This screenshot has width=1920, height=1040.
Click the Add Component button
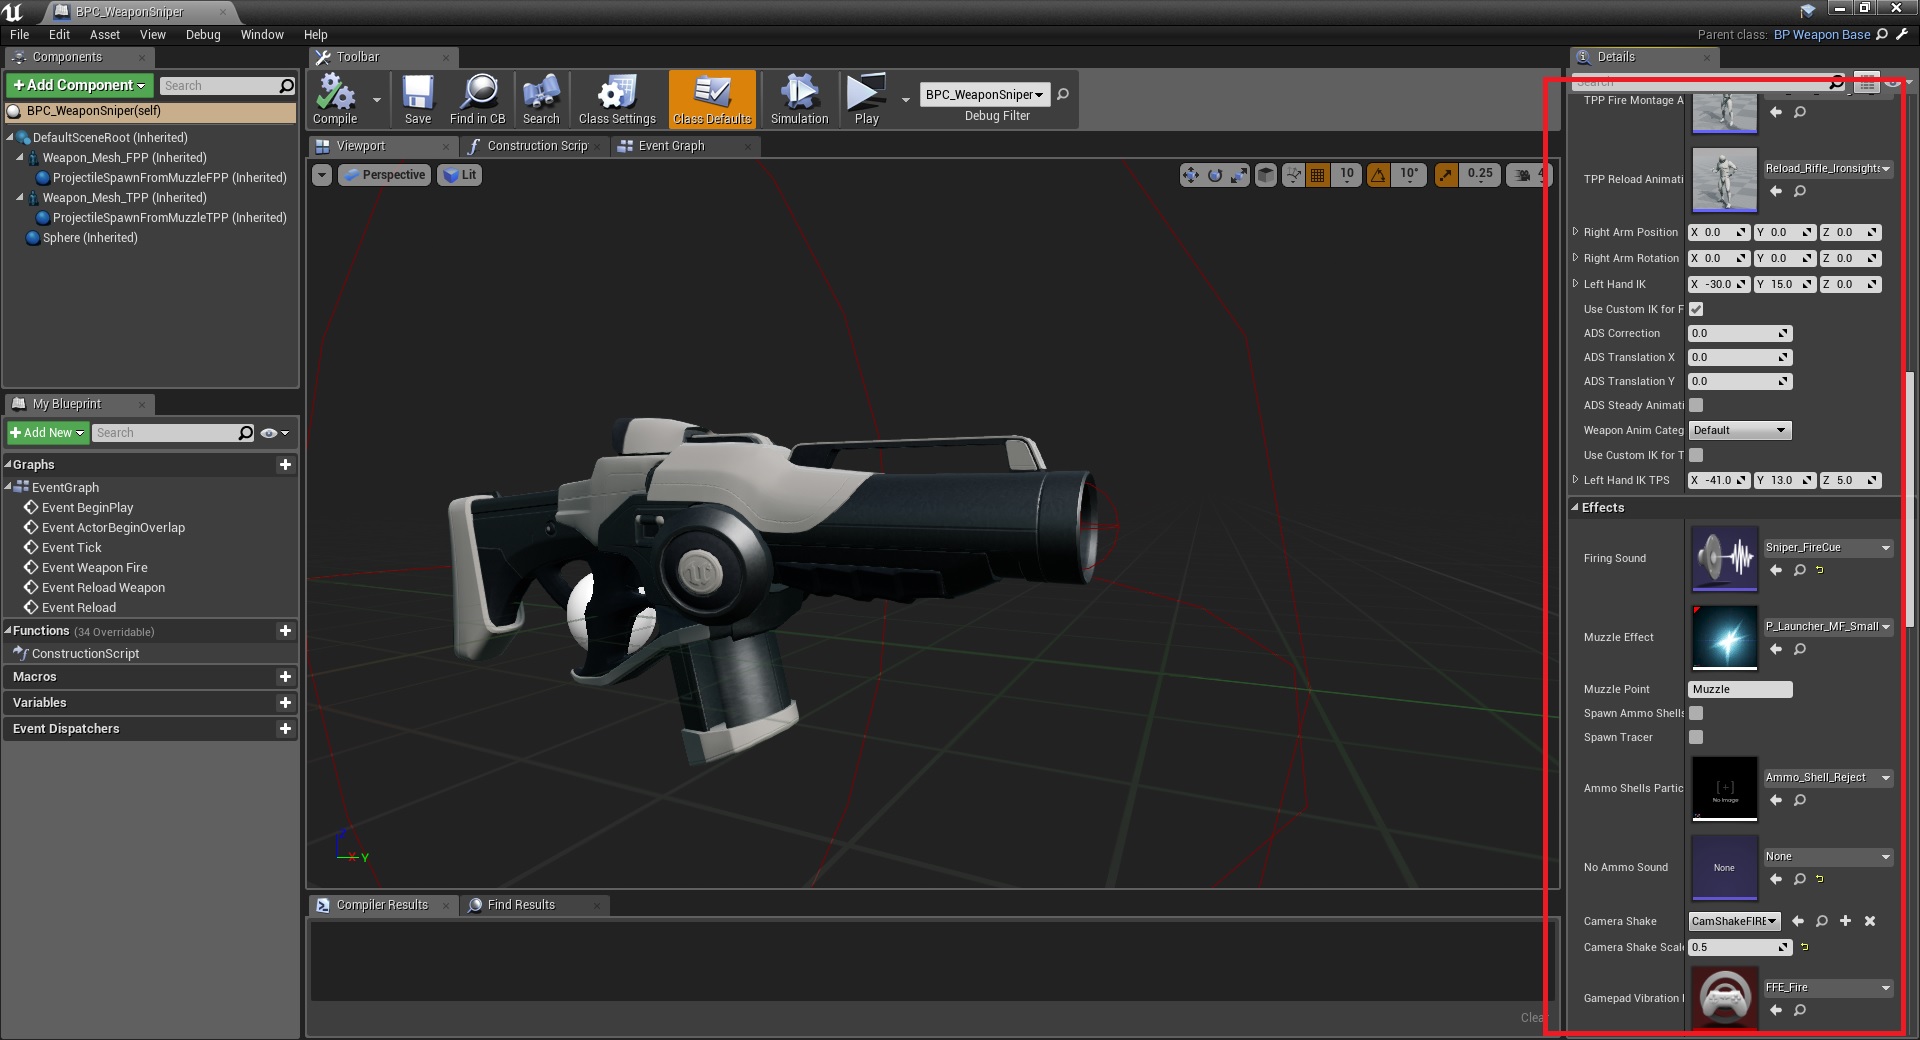click(x=79, y=85)
